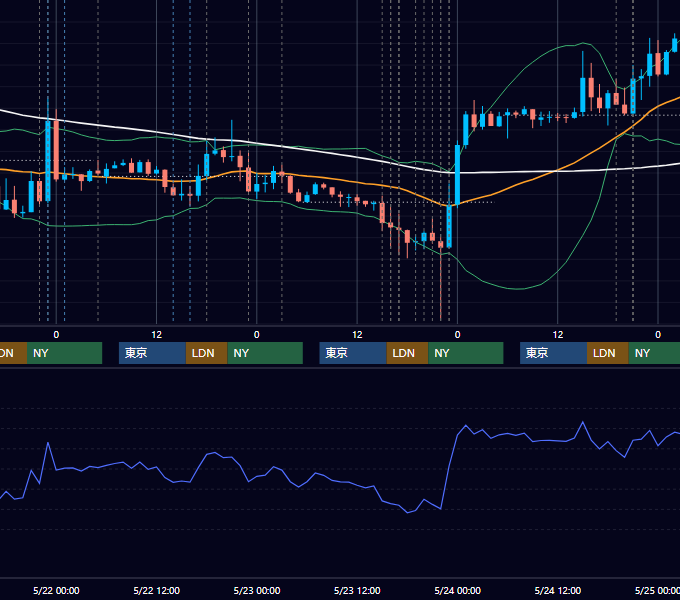
Task: Click the 5/22 12:00 date label
Action: pos(157,590)
